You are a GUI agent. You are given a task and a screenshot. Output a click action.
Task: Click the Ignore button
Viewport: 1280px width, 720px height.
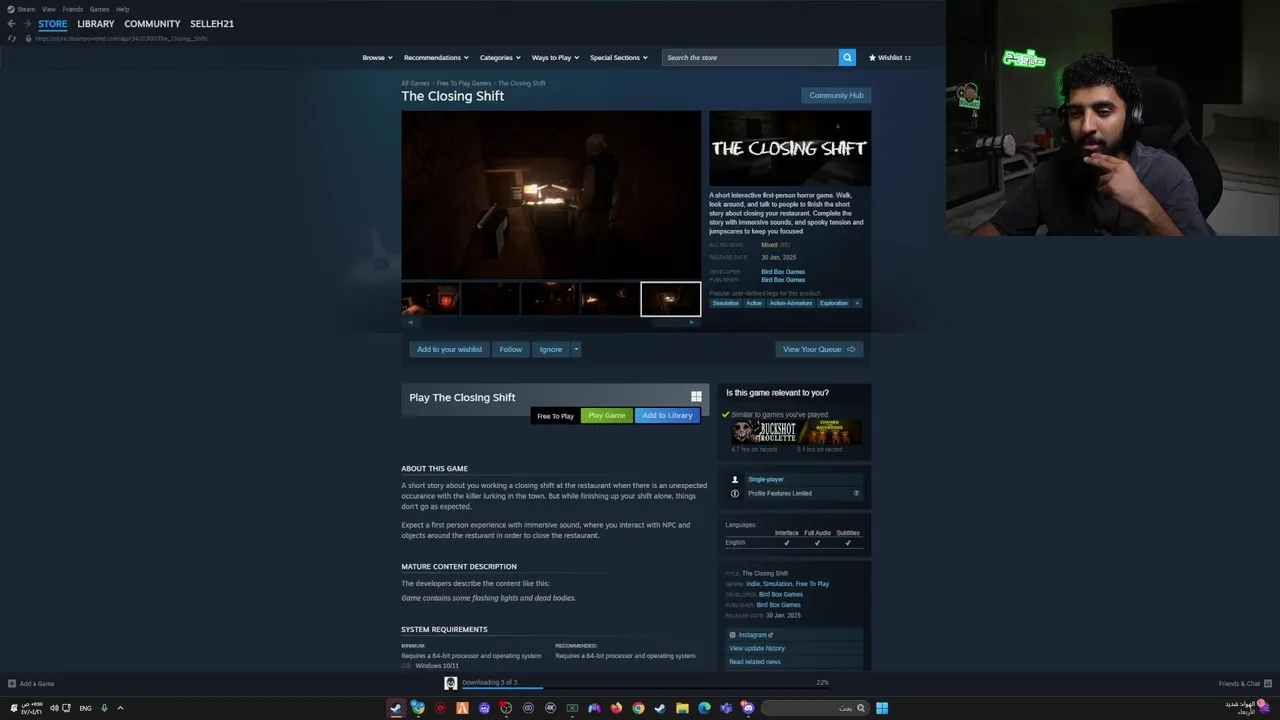point(551,349)
